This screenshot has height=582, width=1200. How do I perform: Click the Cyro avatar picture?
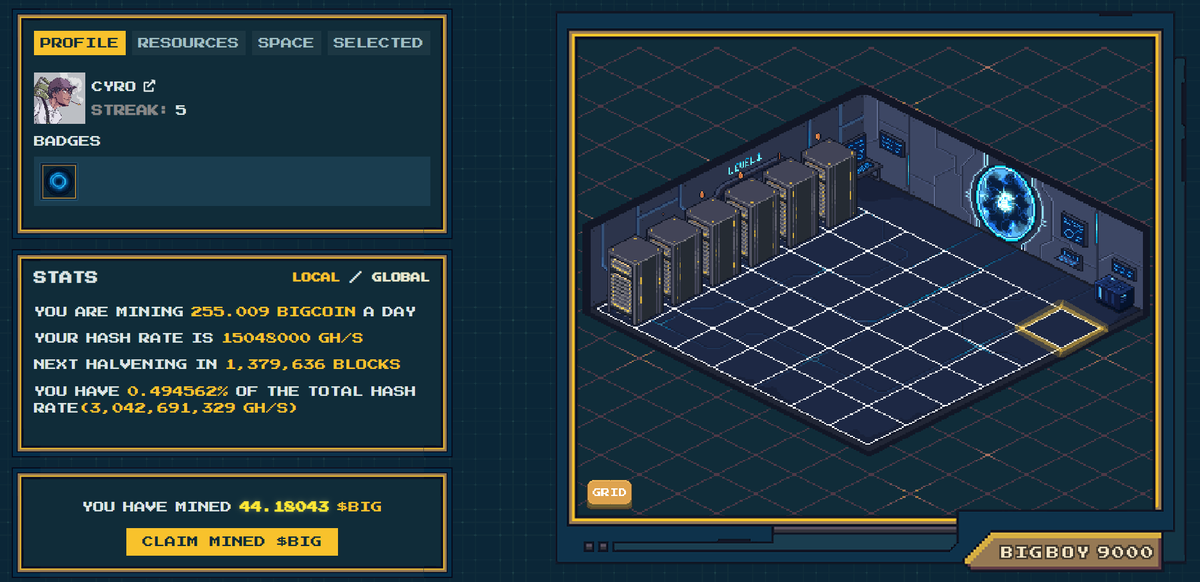pos(59,98)
